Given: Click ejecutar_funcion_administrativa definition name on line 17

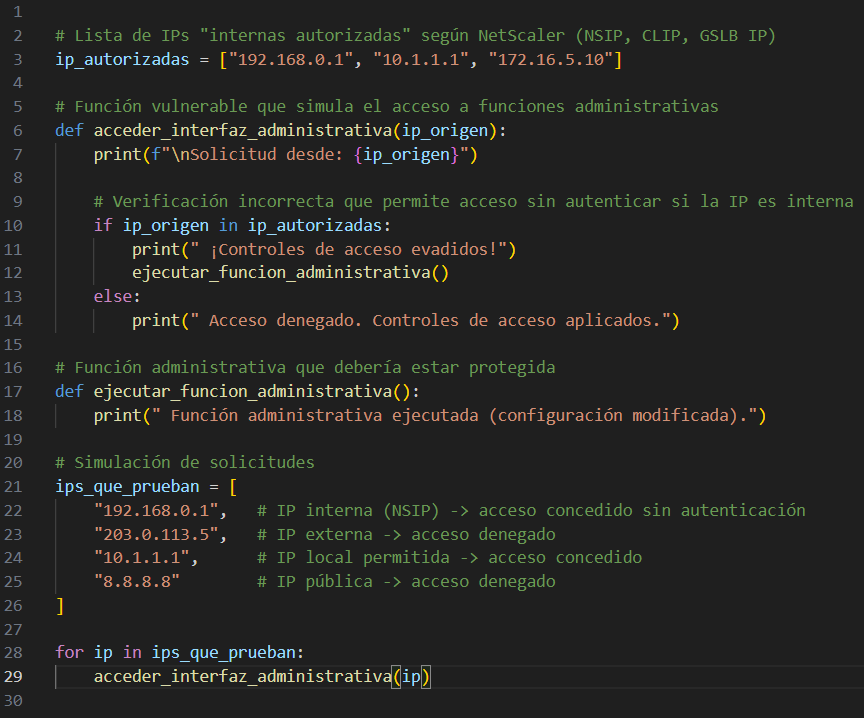Looking at the screenshot, I should coord(242,392).
